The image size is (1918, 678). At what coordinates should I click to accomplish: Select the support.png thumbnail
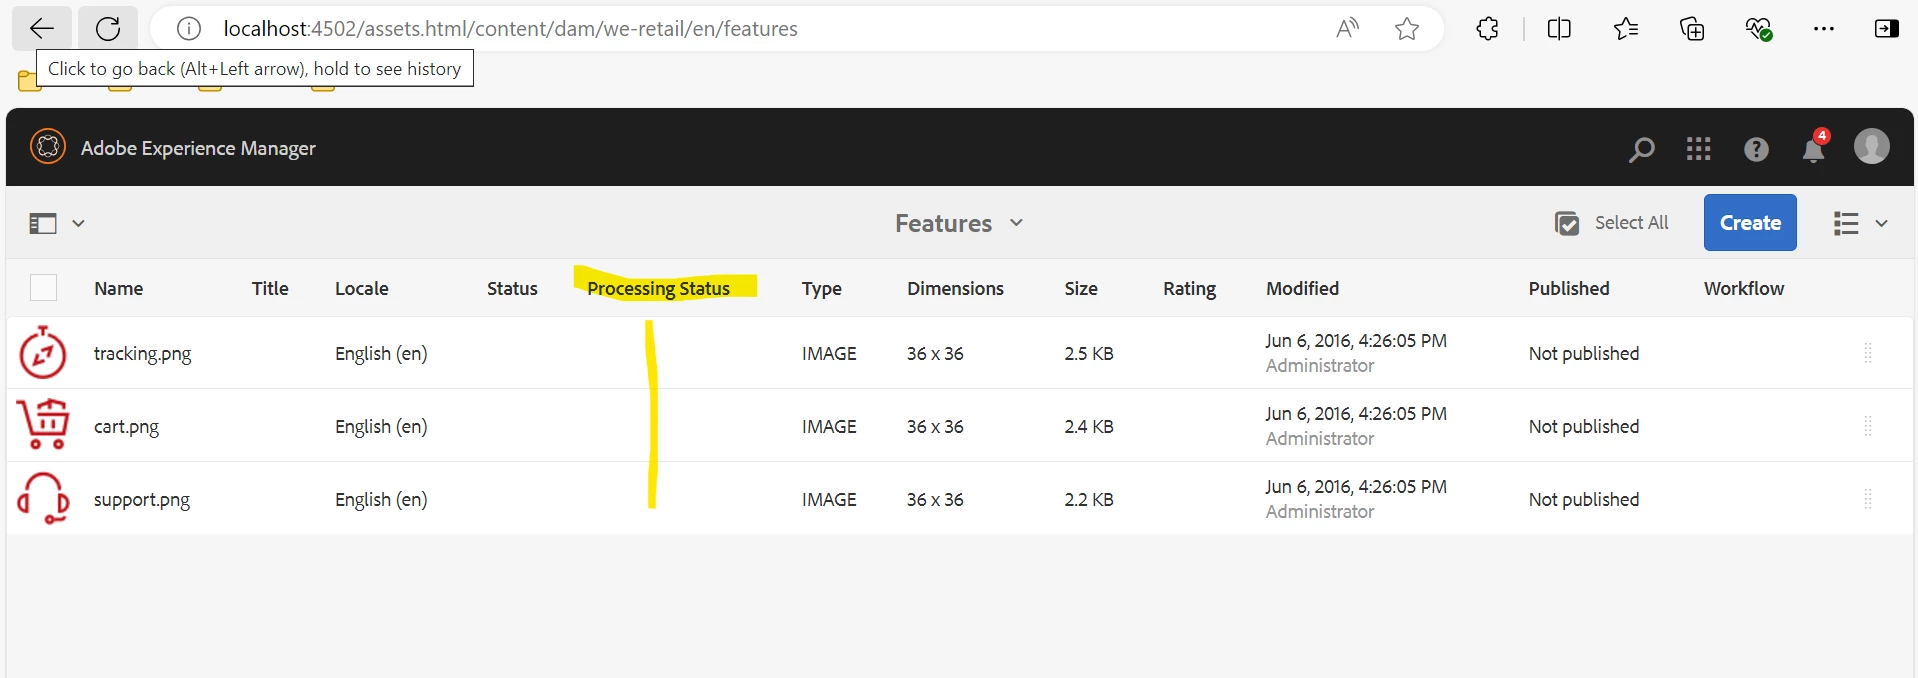point(43,498)
